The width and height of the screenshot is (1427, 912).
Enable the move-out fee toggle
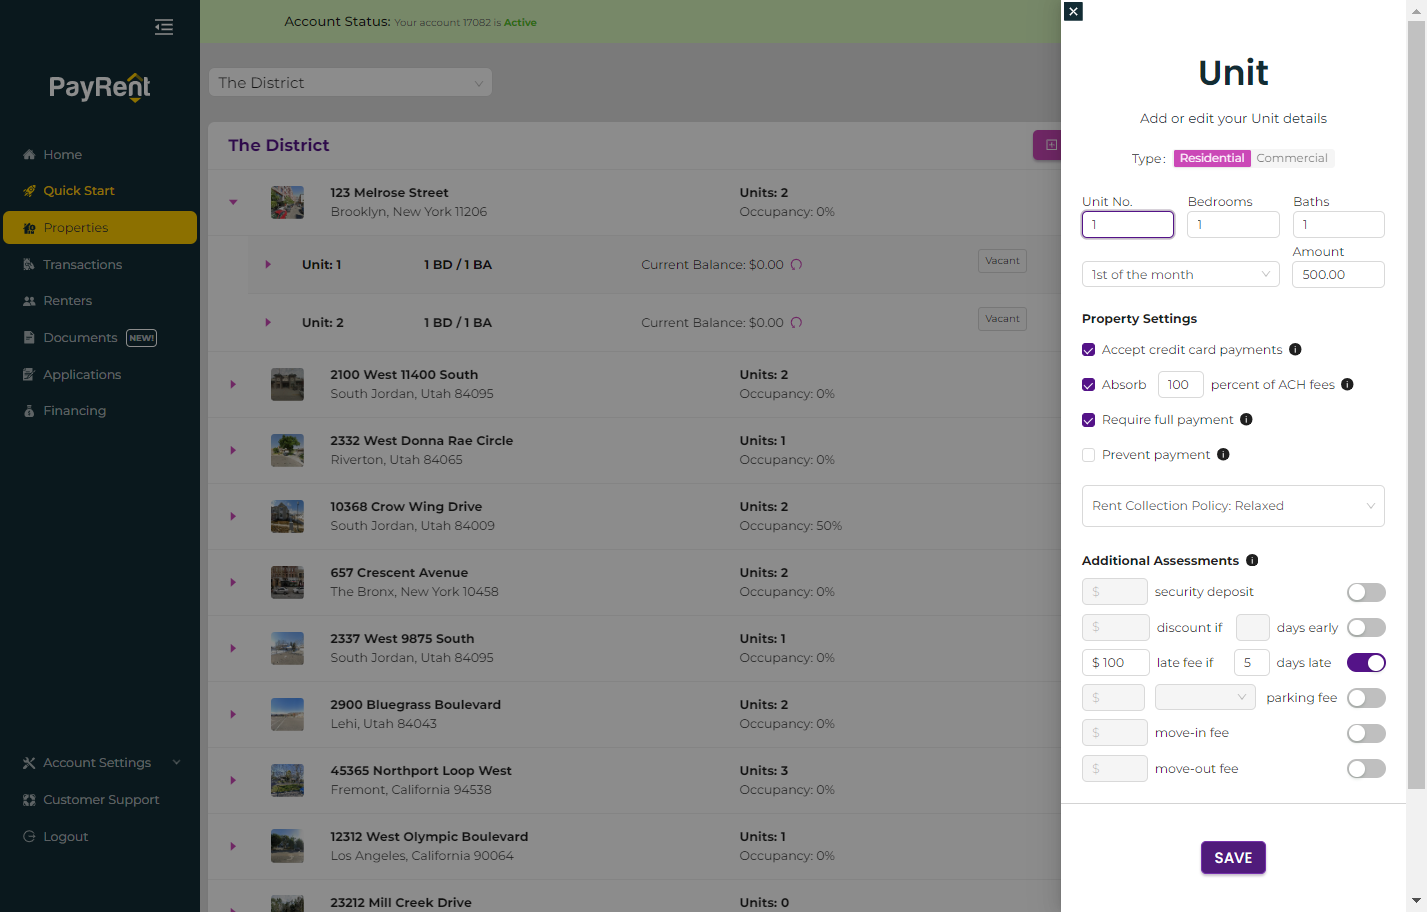1366,769
